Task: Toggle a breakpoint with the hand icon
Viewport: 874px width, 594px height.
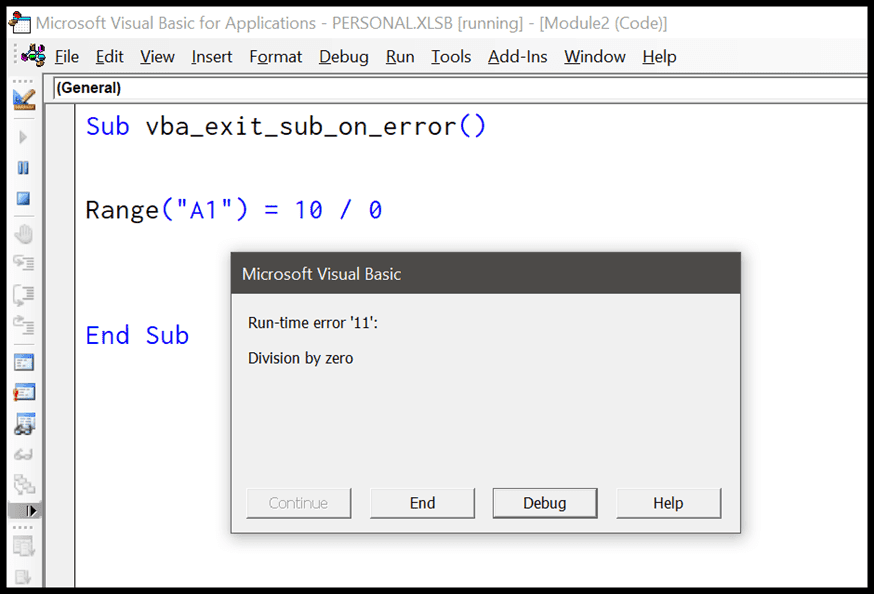Action: tap(22, 233)
